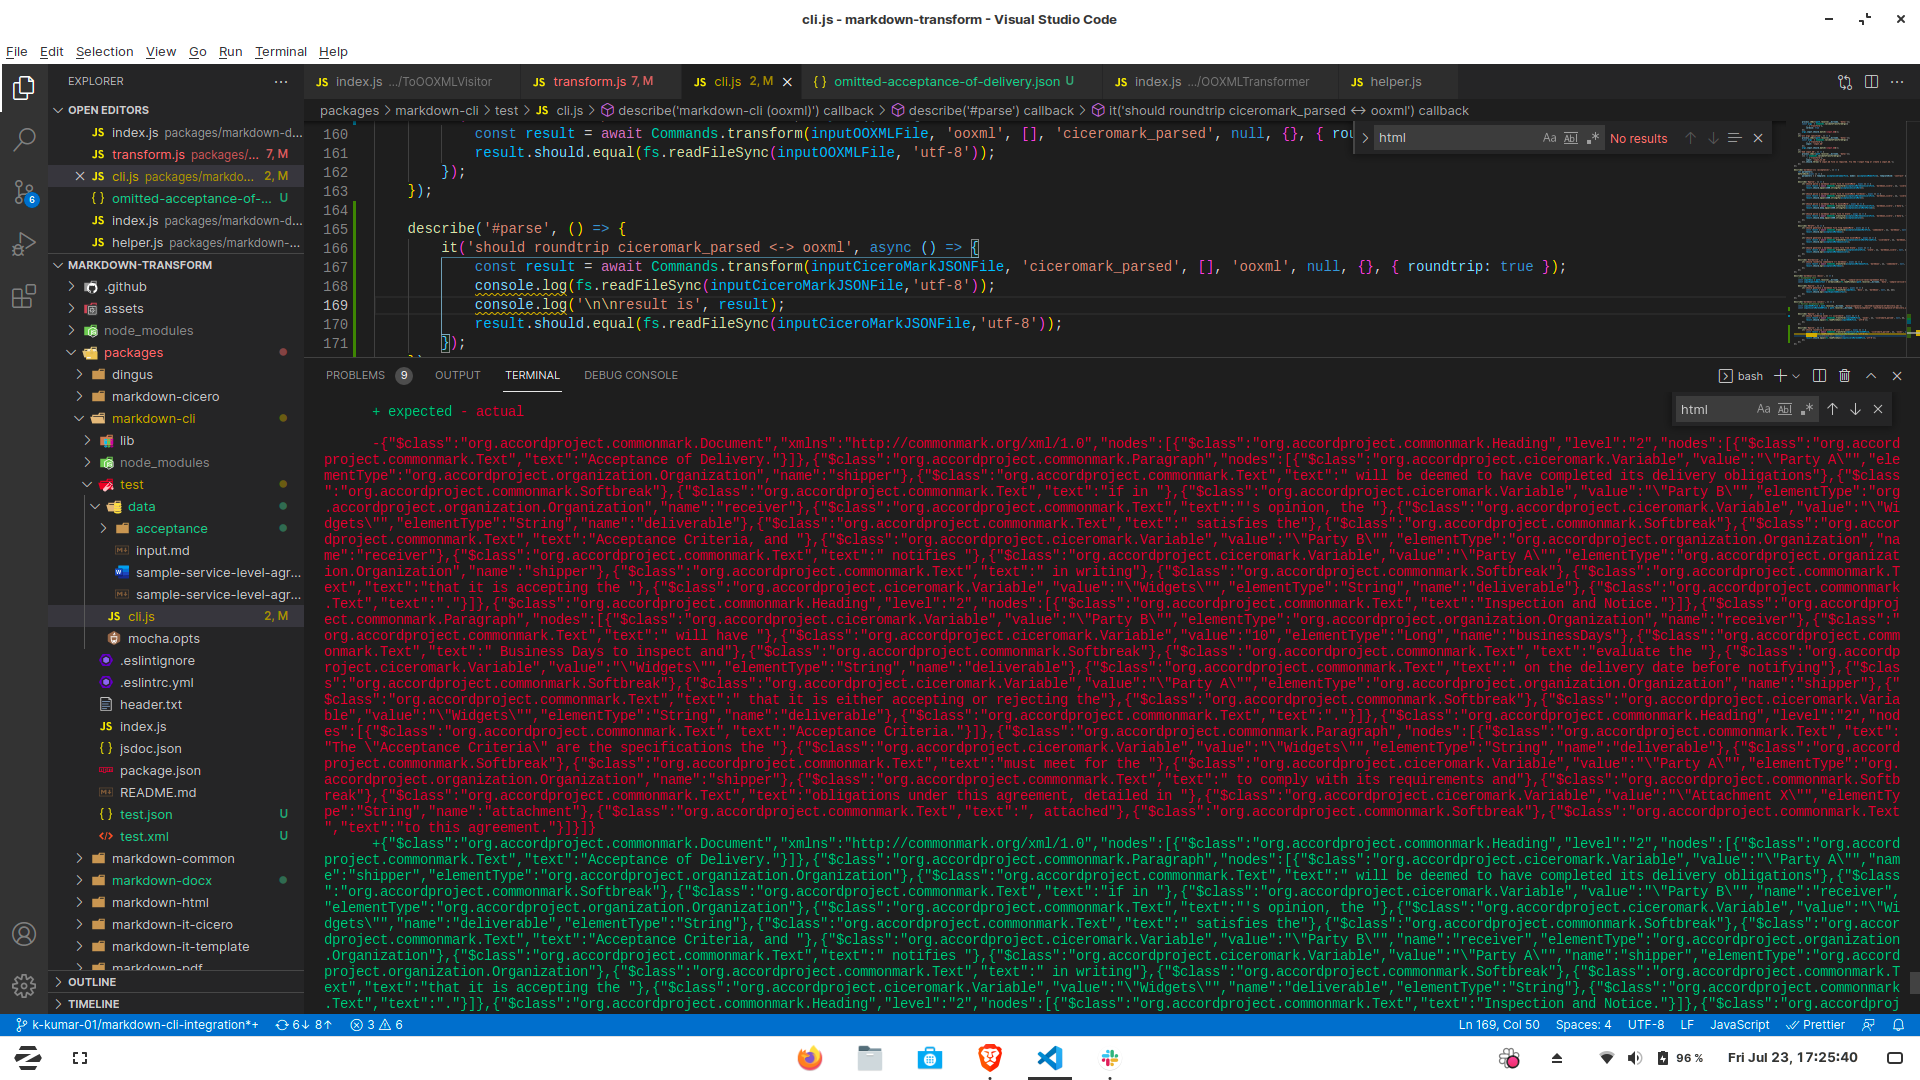The image size is (1920, 1080).
Task: Click the Prettier status bar button
Action: [1815, 1025]
